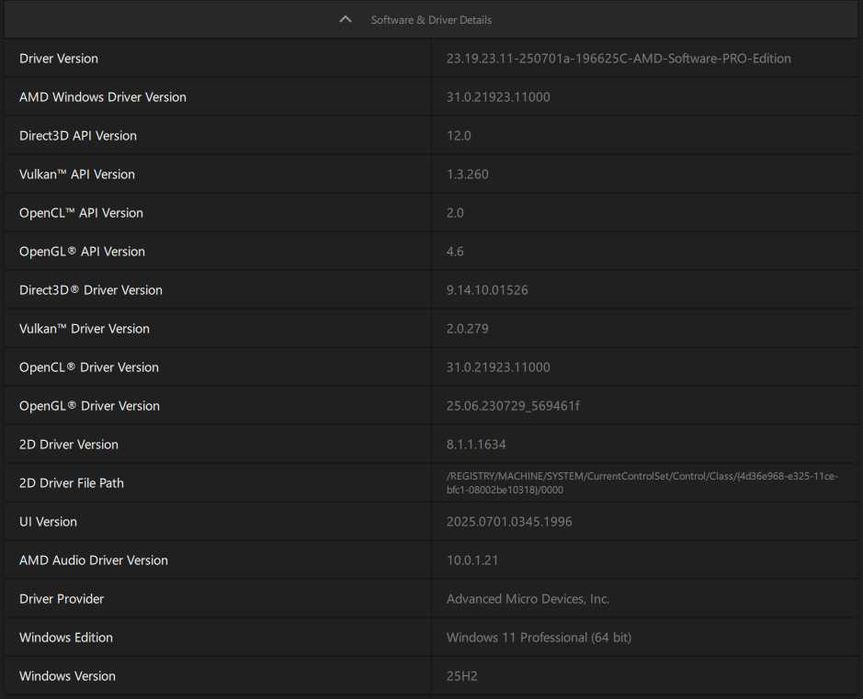Click the audio driver value 10.0.1.21
863x699 pixels.
click(x=472, y=560)
